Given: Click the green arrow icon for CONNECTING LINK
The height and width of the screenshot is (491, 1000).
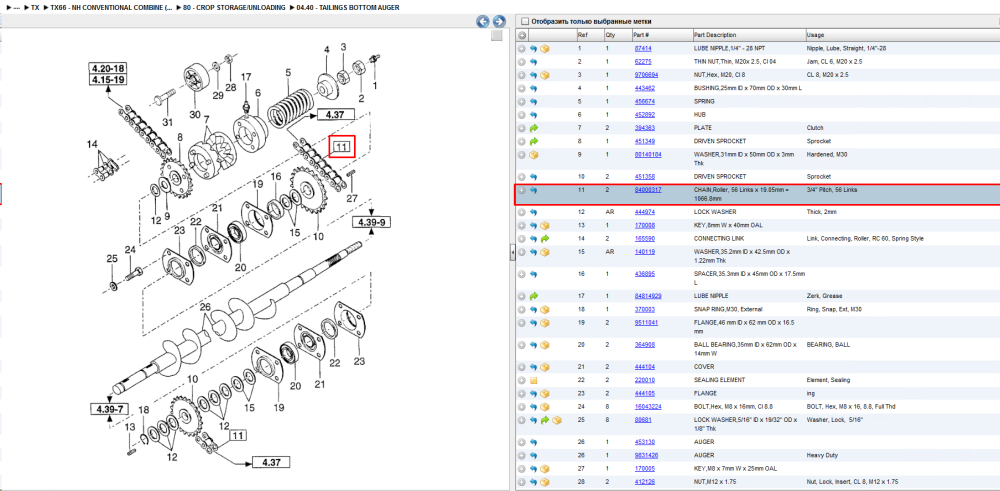Looking at the screenshot, I should [545, 238].
